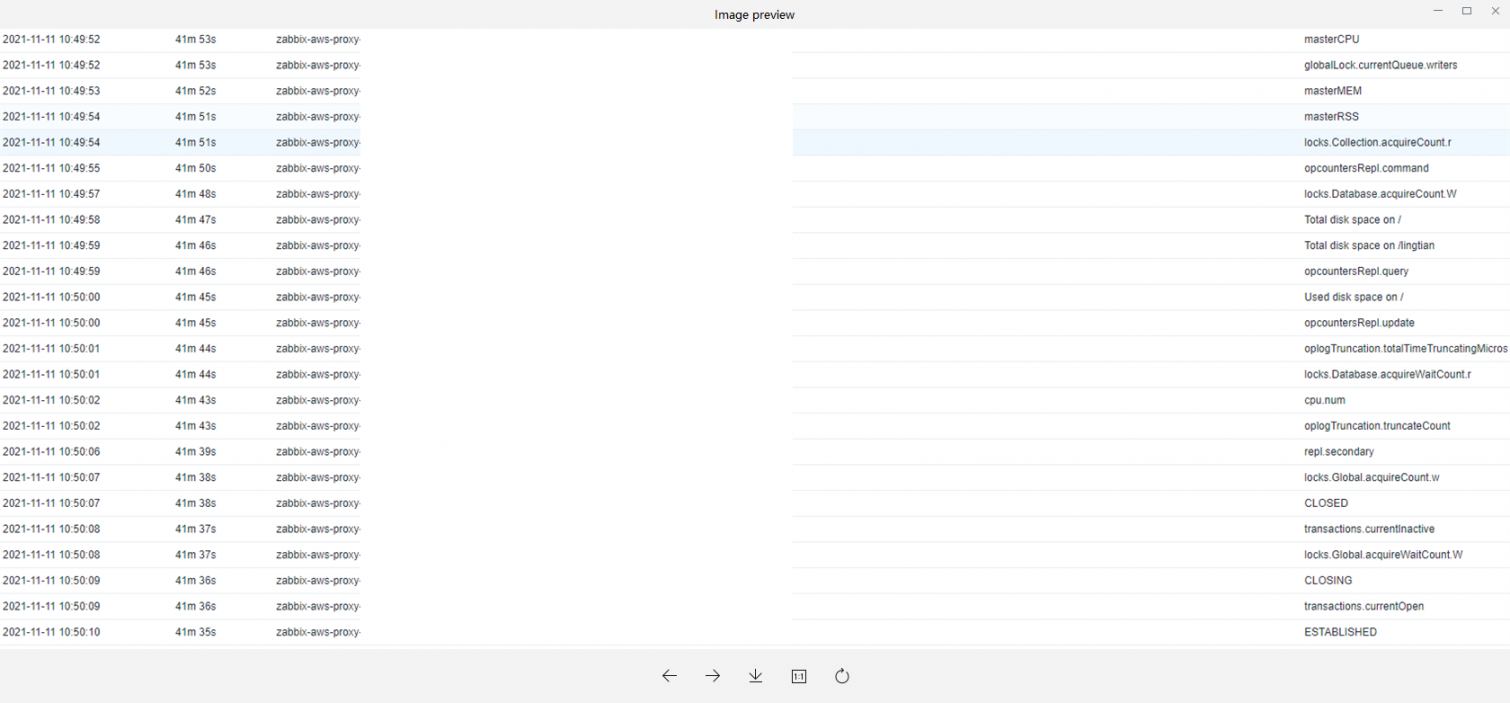Click 'opcountersRepl.command' entry
The width and height of the screenshot is (1510, 703).
1366,168
